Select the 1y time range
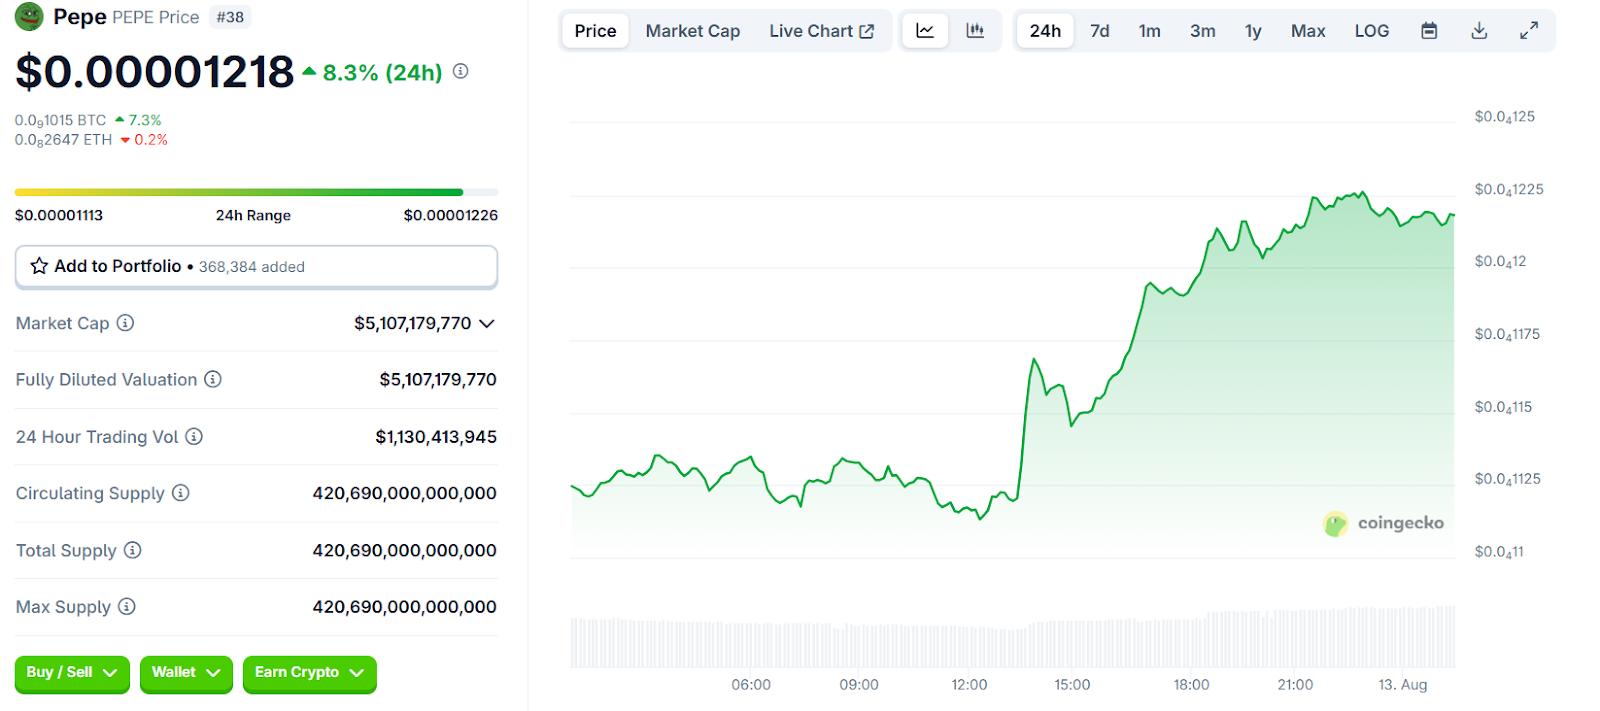 click(1252, 31)
